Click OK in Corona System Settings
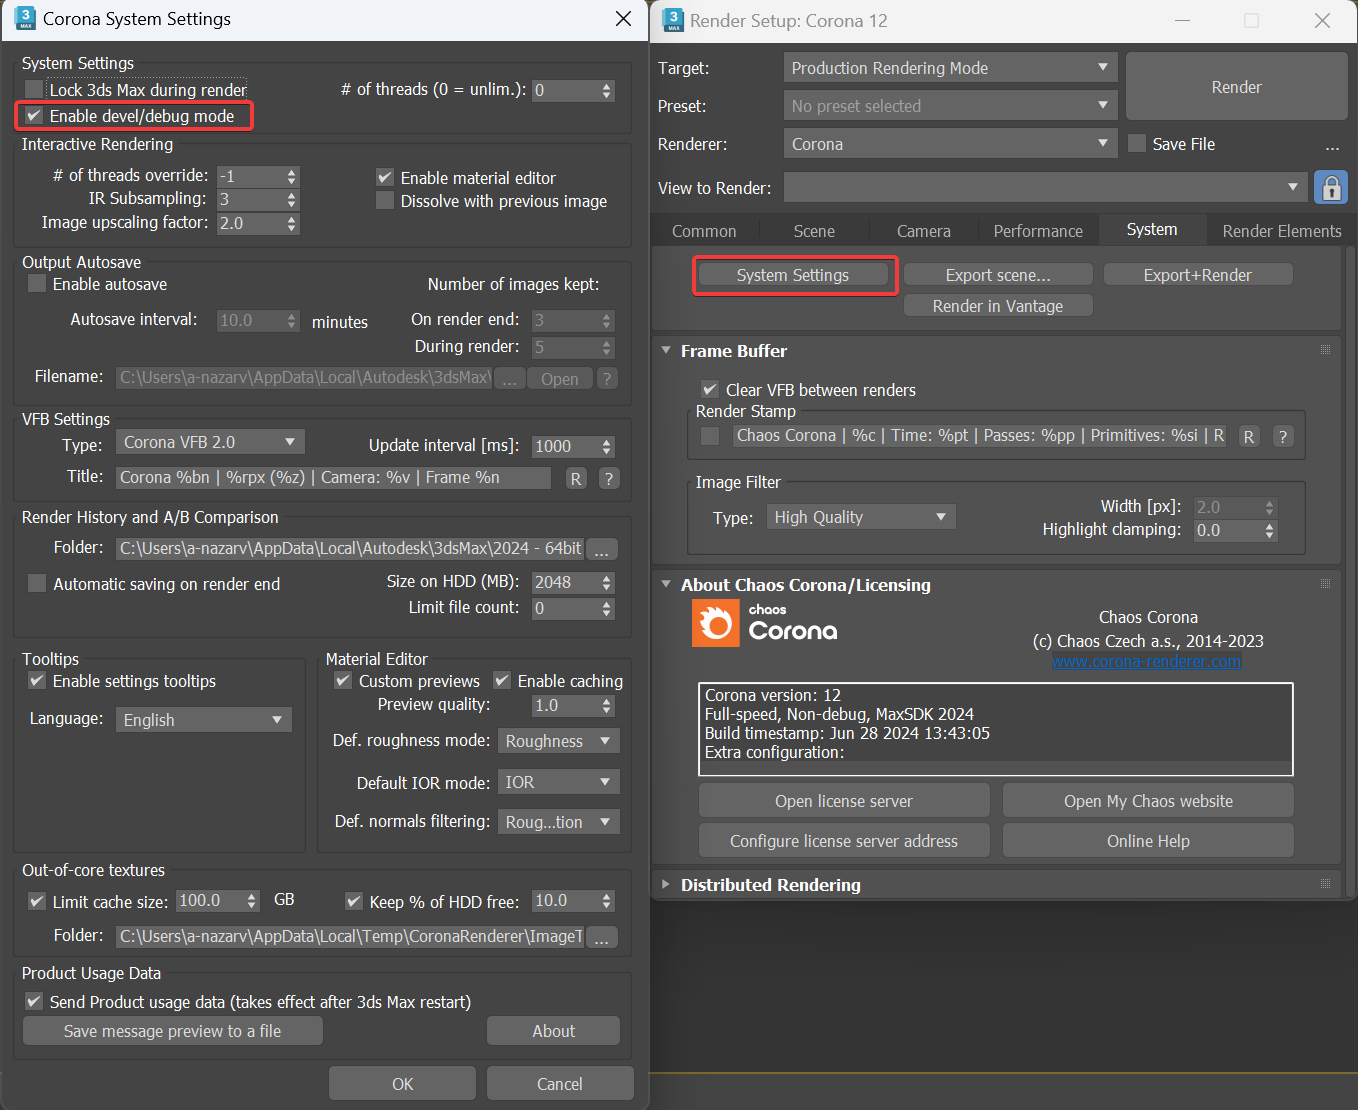1358x1110 pixels. click(x=402, y=1084)
